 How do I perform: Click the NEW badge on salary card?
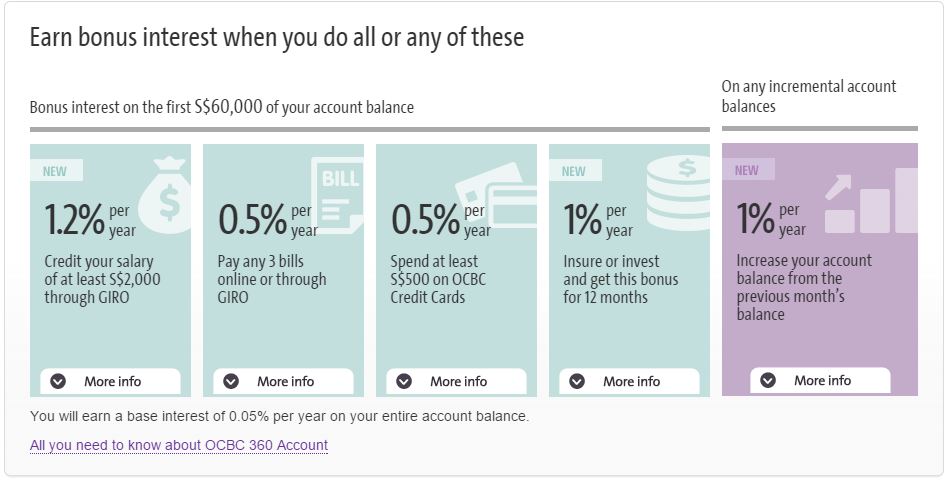coord(55,171)
